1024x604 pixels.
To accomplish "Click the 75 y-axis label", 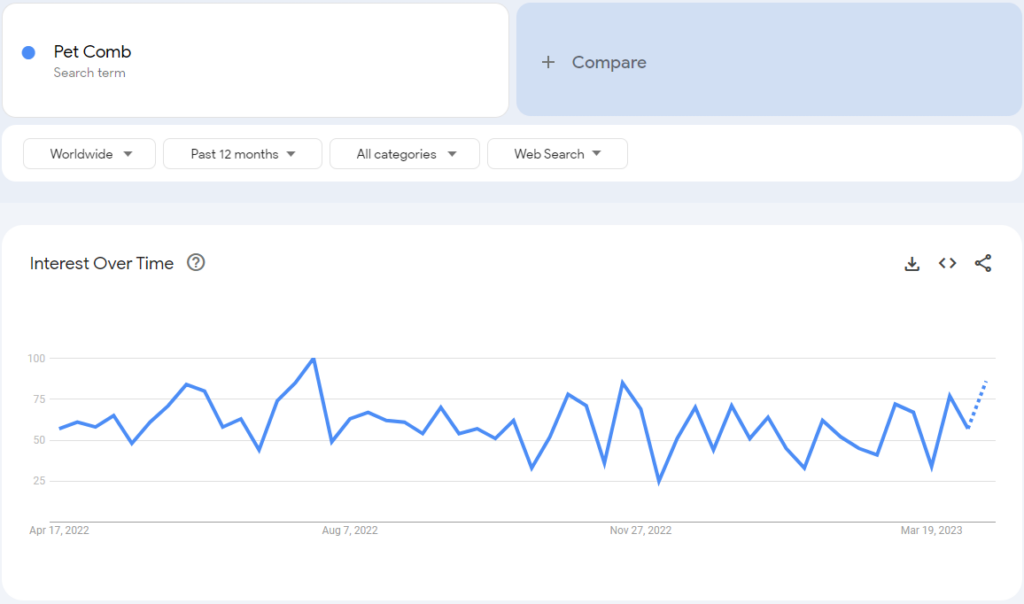I will (39, 399).
